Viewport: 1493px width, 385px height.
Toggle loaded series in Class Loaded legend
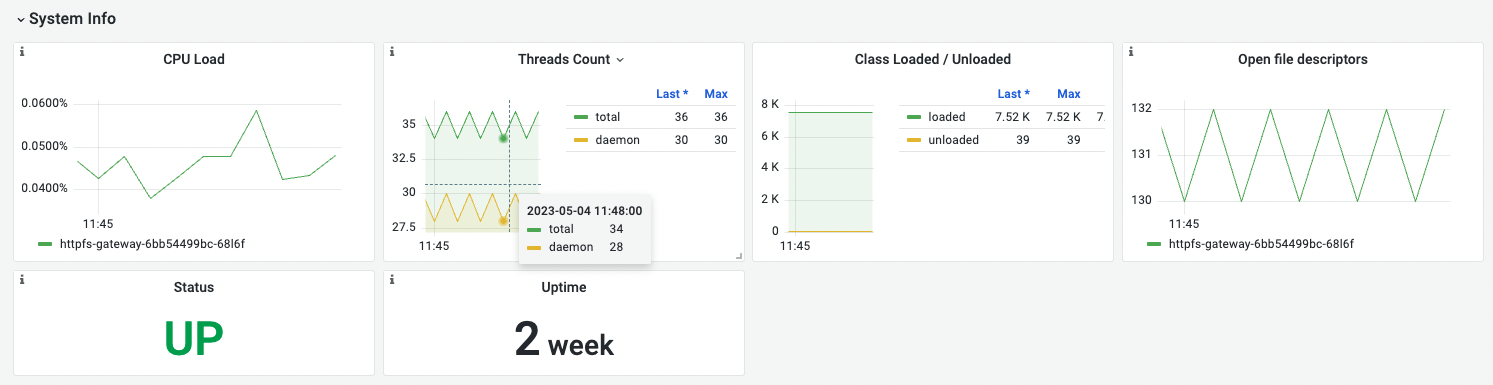point(946,117)
